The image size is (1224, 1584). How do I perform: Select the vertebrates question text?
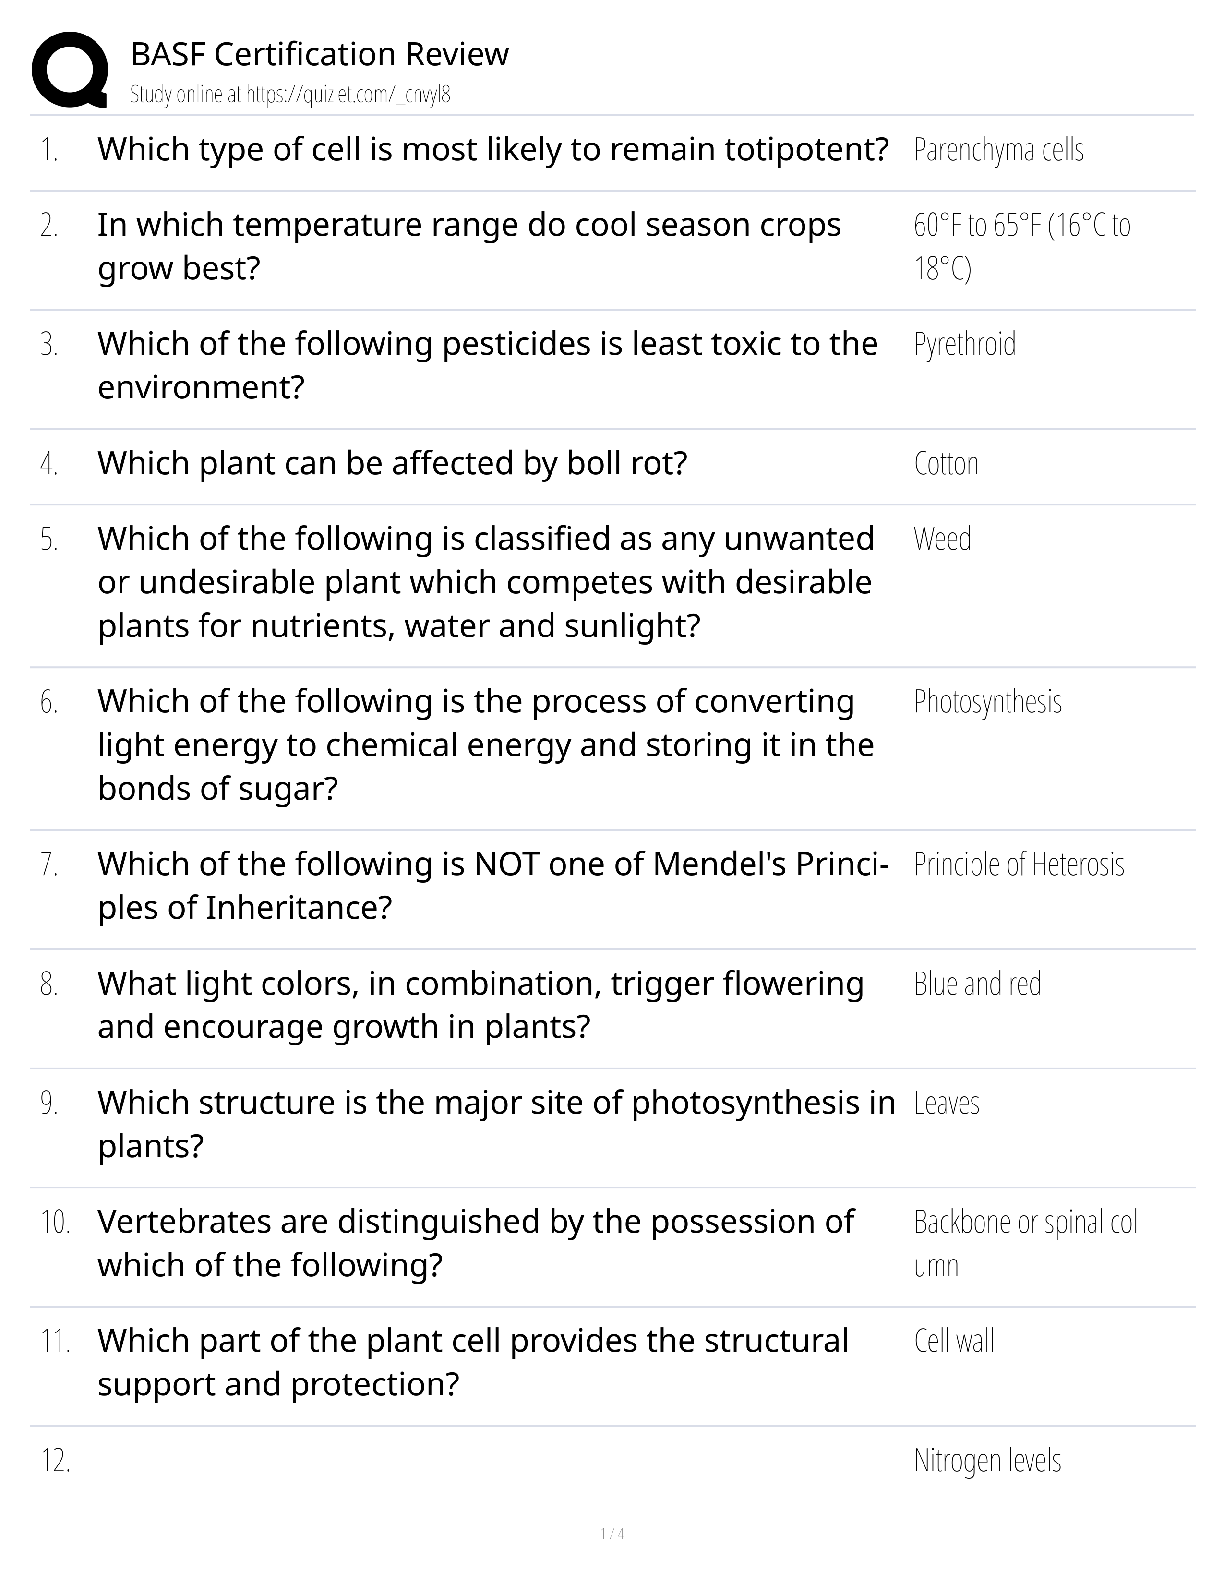pos(476,1243)
